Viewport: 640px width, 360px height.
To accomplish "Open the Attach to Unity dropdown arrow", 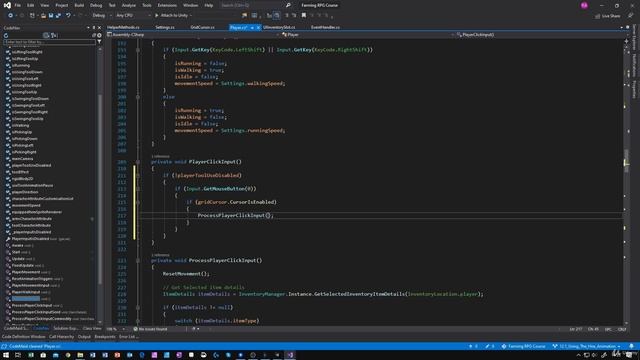I will [191, 16].
